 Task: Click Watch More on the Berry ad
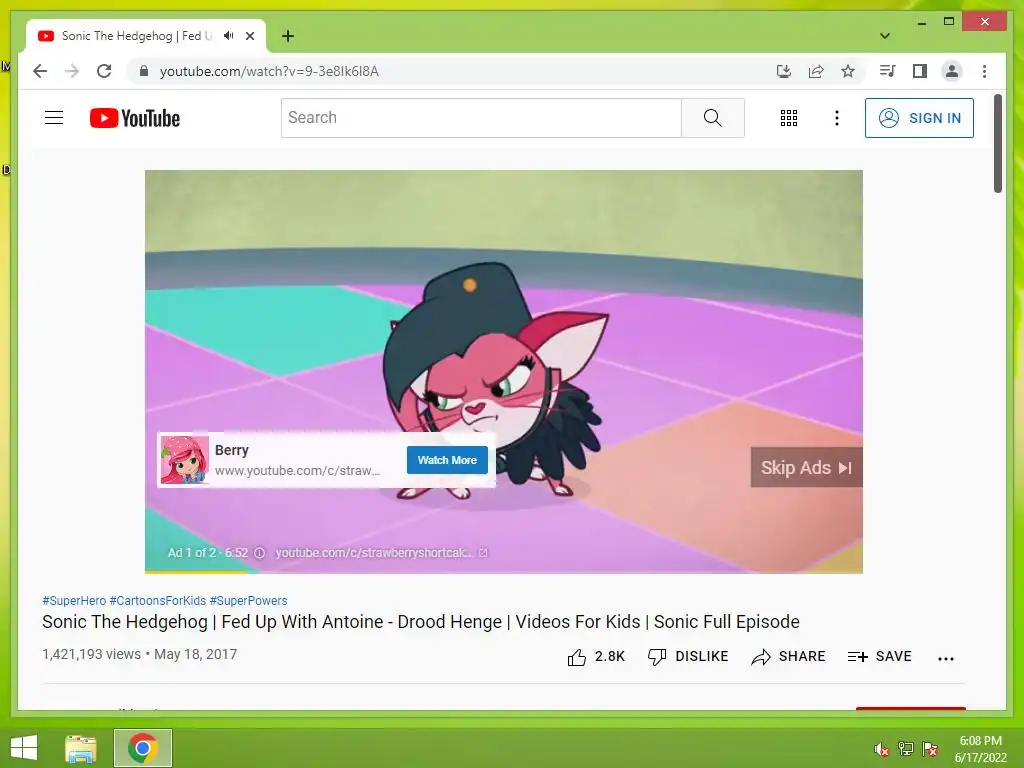pos(447,460)
